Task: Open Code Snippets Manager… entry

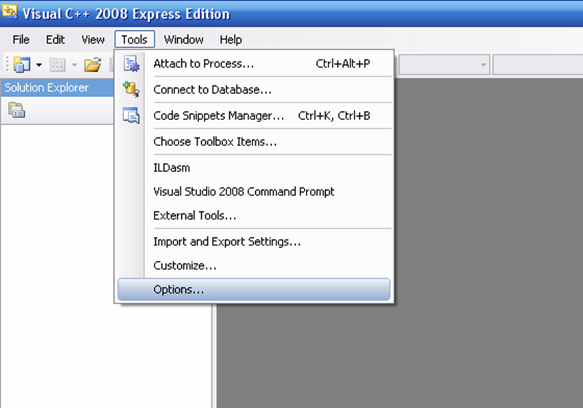Action: pos(254,116)
